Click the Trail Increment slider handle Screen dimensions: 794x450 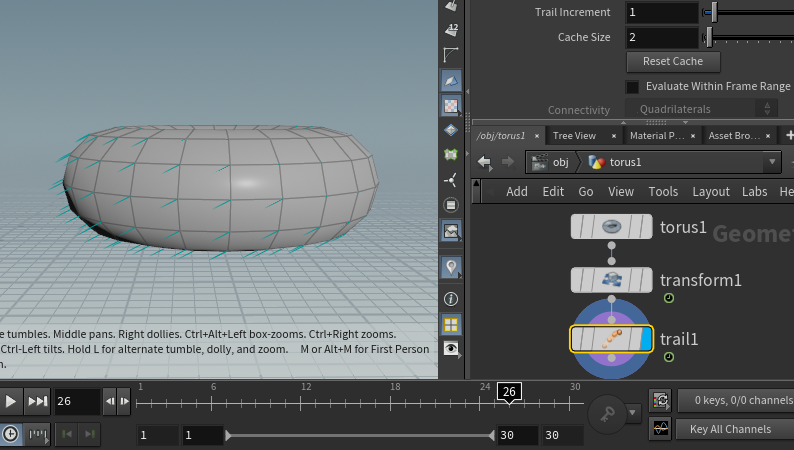click(714, 12)
